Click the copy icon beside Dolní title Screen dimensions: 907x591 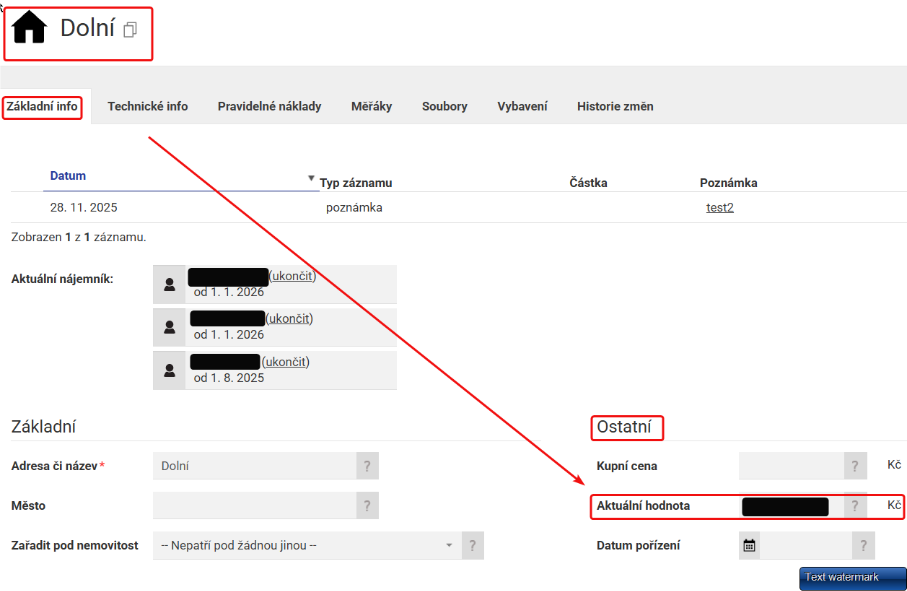pyautogui.click(x=130, y=31)
